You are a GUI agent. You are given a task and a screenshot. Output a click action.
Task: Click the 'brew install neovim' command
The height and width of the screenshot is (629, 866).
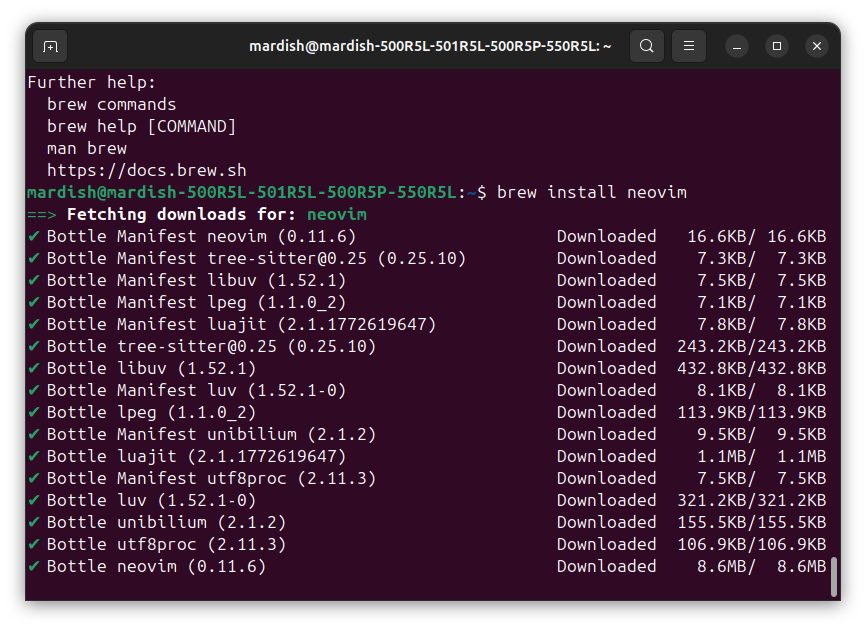592,193
